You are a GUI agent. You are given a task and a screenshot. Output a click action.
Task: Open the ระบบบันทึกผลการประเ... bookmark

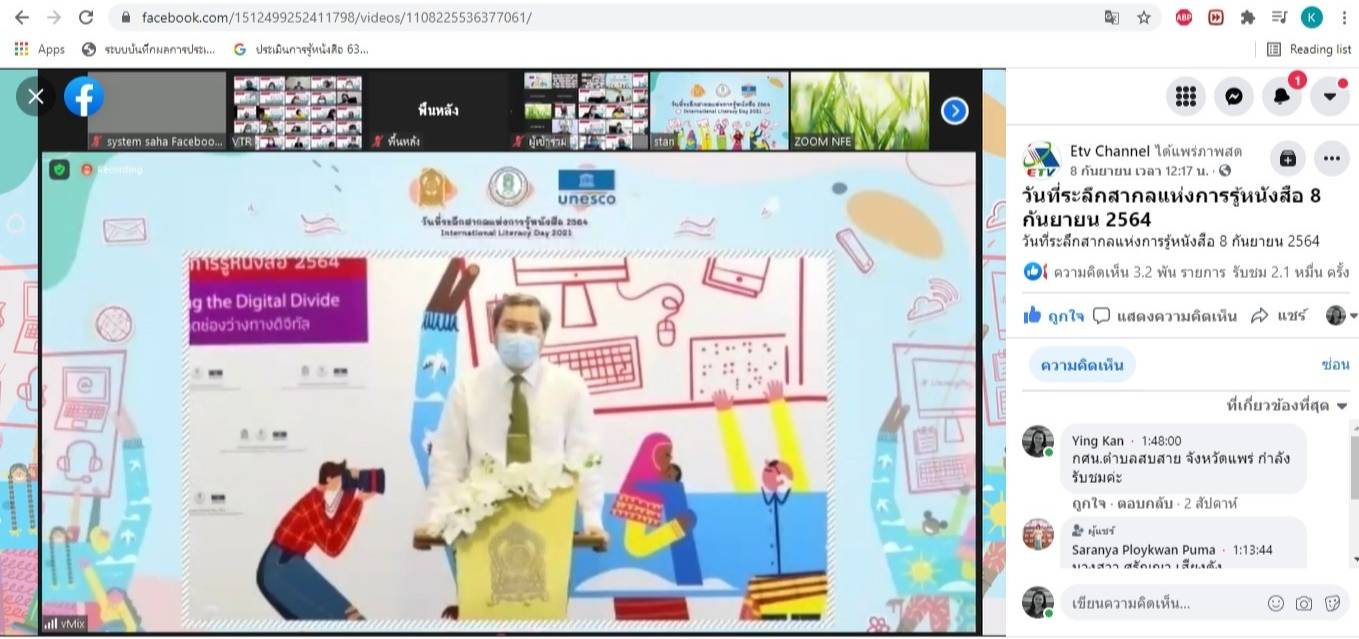pos(149,49)
